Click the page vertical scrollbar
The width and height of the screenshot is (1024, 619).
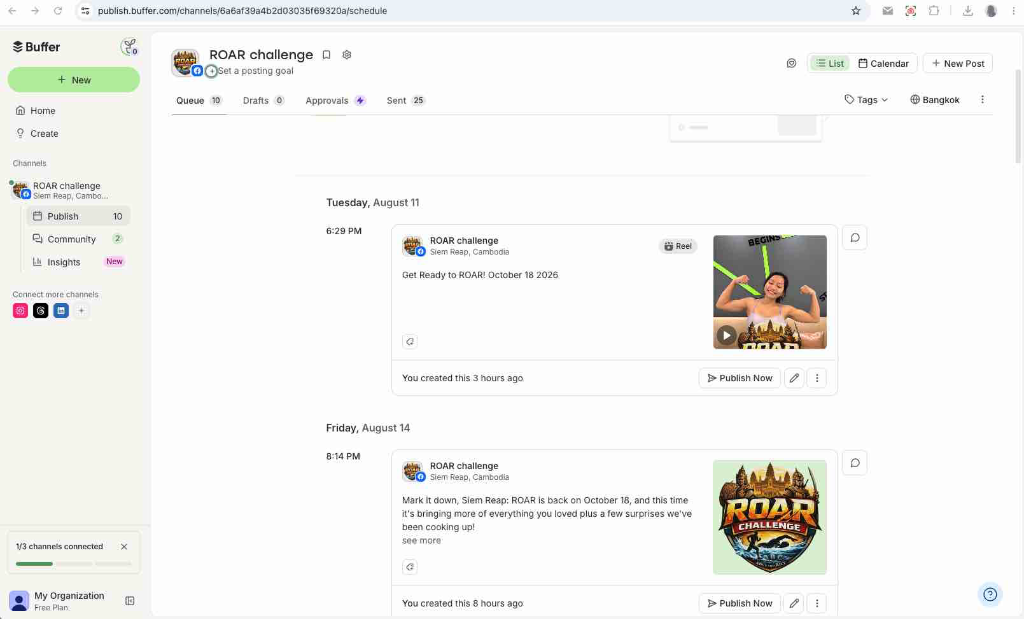[1018, 115]
